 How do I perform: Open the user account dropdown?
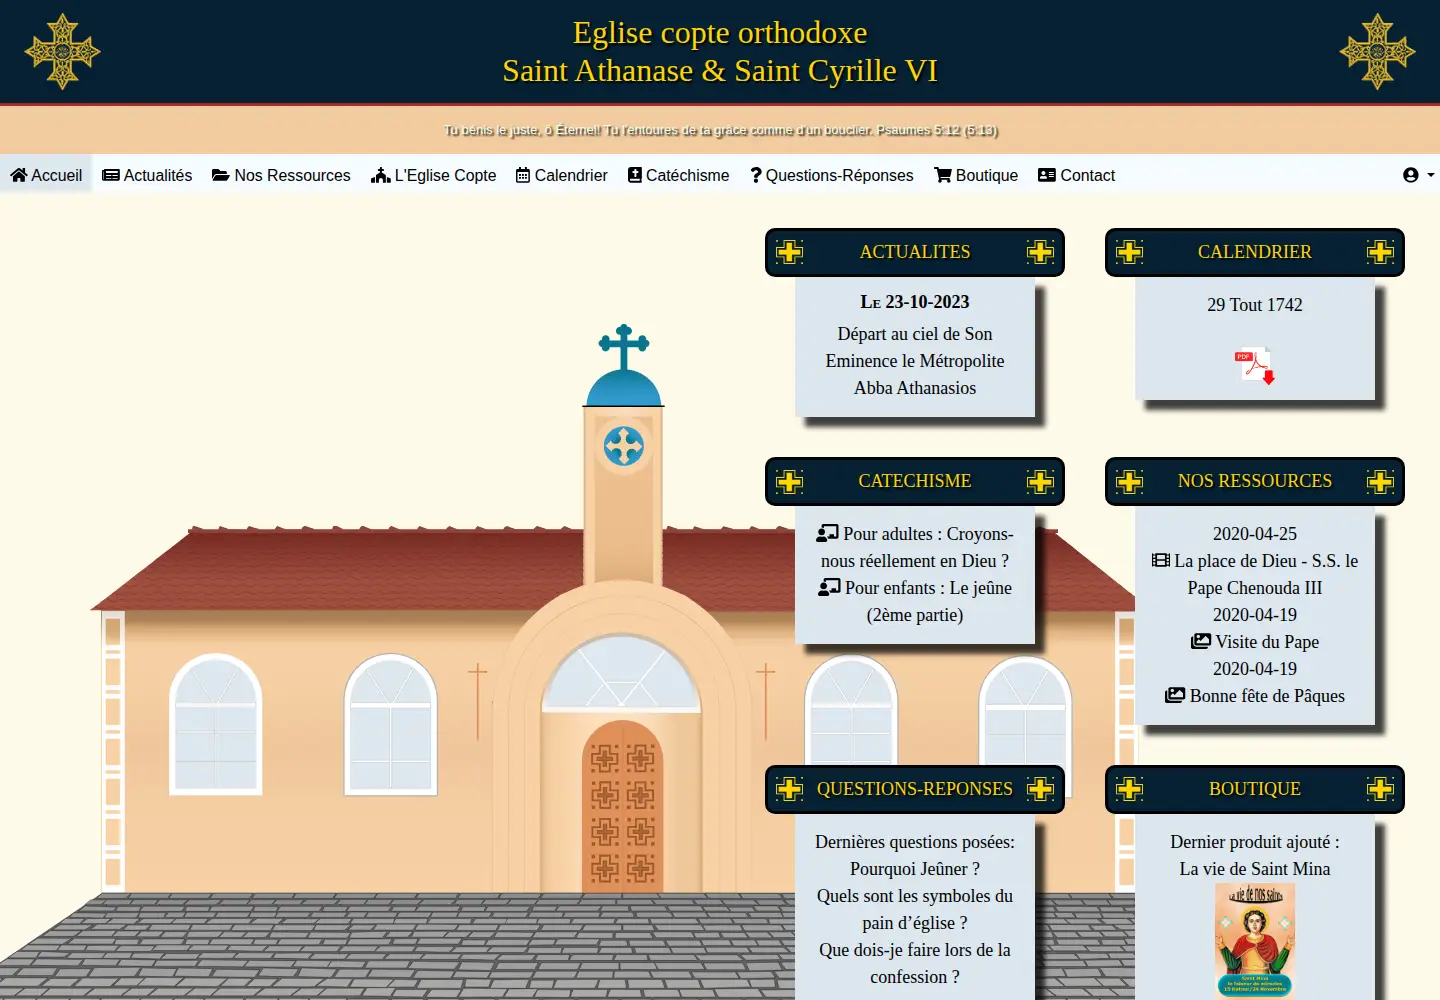click(x=1418, y=175)
